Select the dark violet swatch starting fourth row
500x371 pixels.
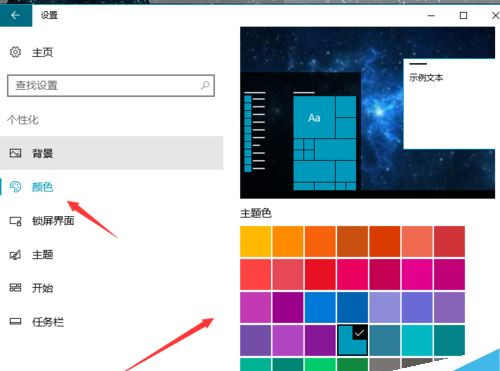click(255, 340)
